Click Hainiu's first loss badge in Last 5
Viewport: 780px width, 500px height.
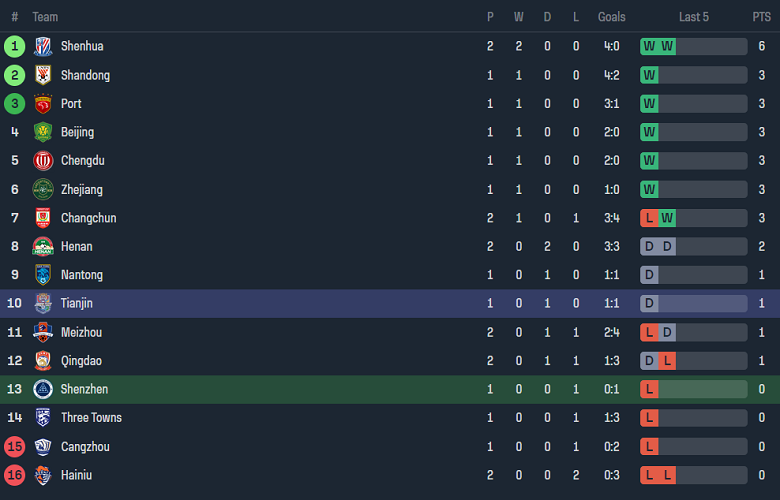tap(650, 475)
